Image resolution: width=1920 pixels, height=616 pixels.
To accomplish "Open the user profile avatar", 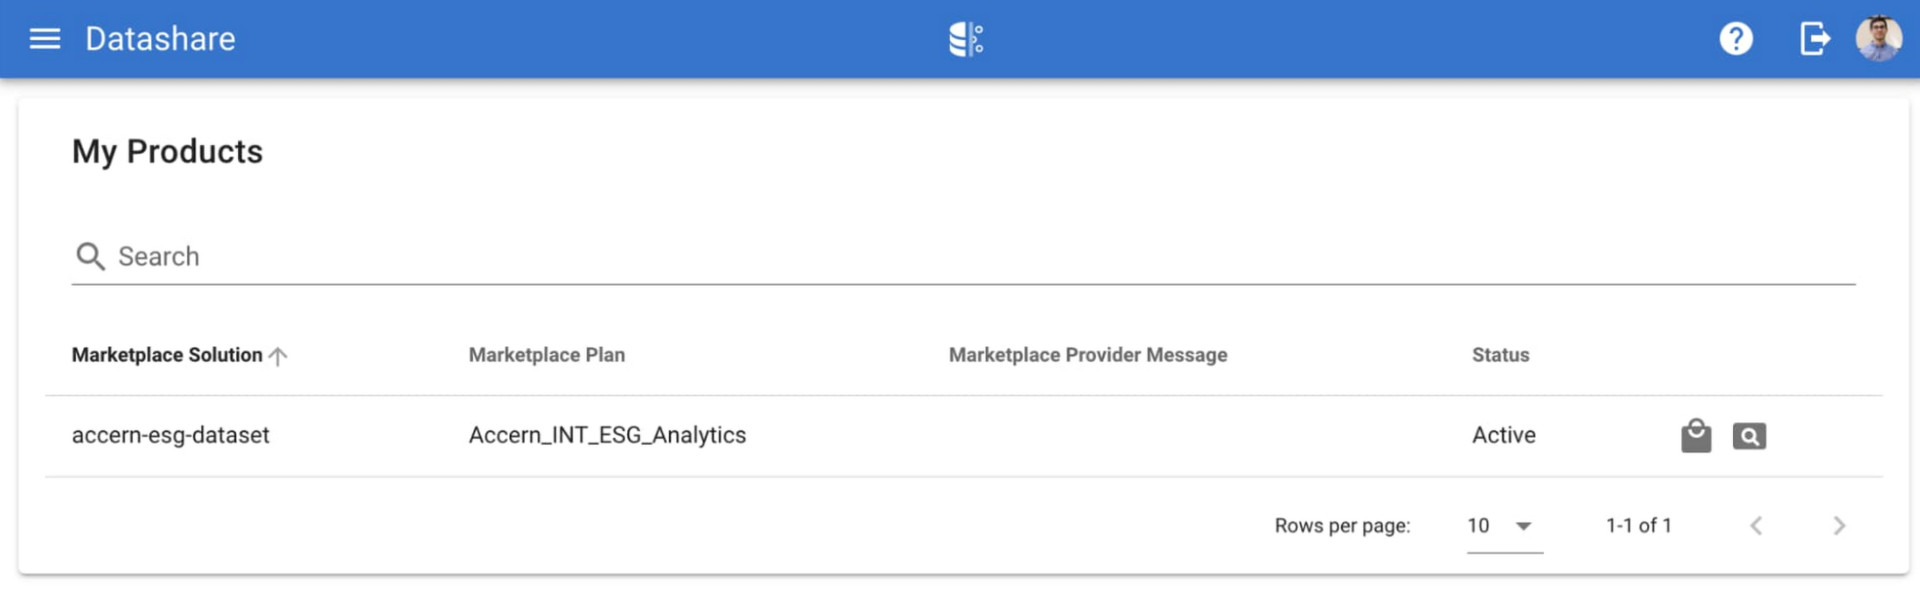I will [x=1878, y=39].
